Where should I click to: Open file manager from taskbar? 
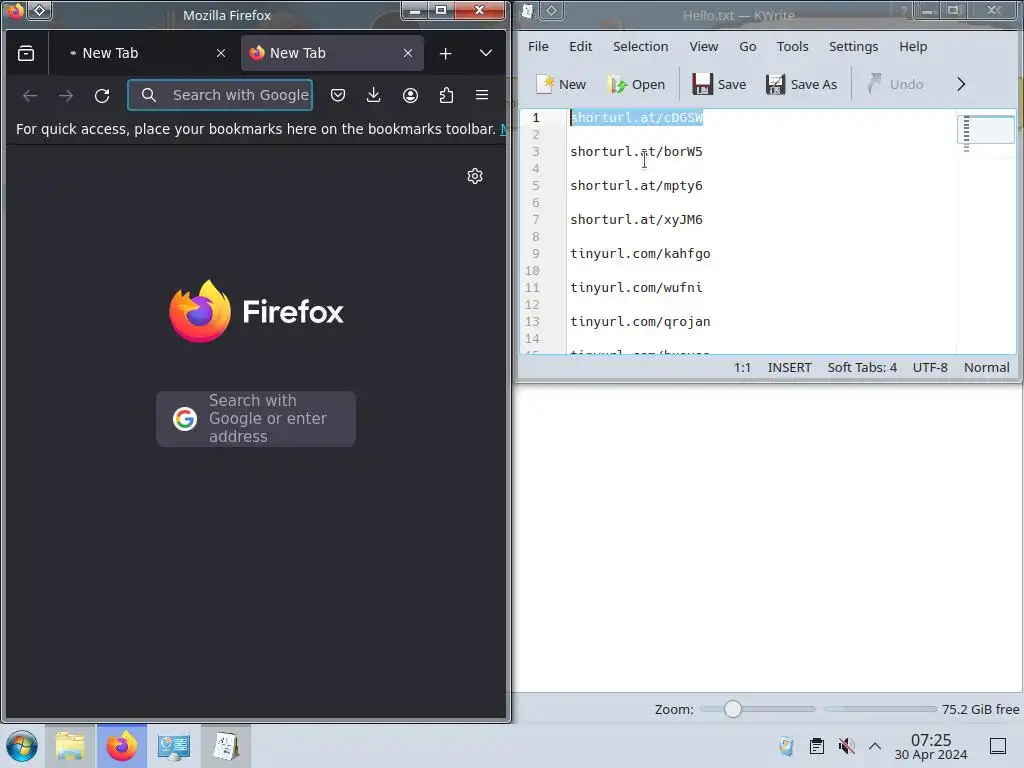tap(71, 746)
